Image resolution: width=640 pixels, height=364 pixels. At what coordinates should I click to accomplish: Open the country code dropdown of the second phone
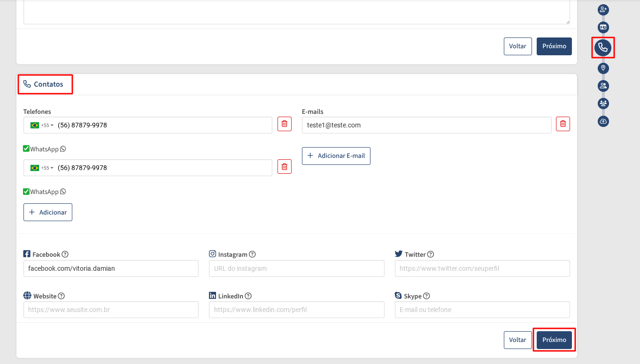point(42,168)
